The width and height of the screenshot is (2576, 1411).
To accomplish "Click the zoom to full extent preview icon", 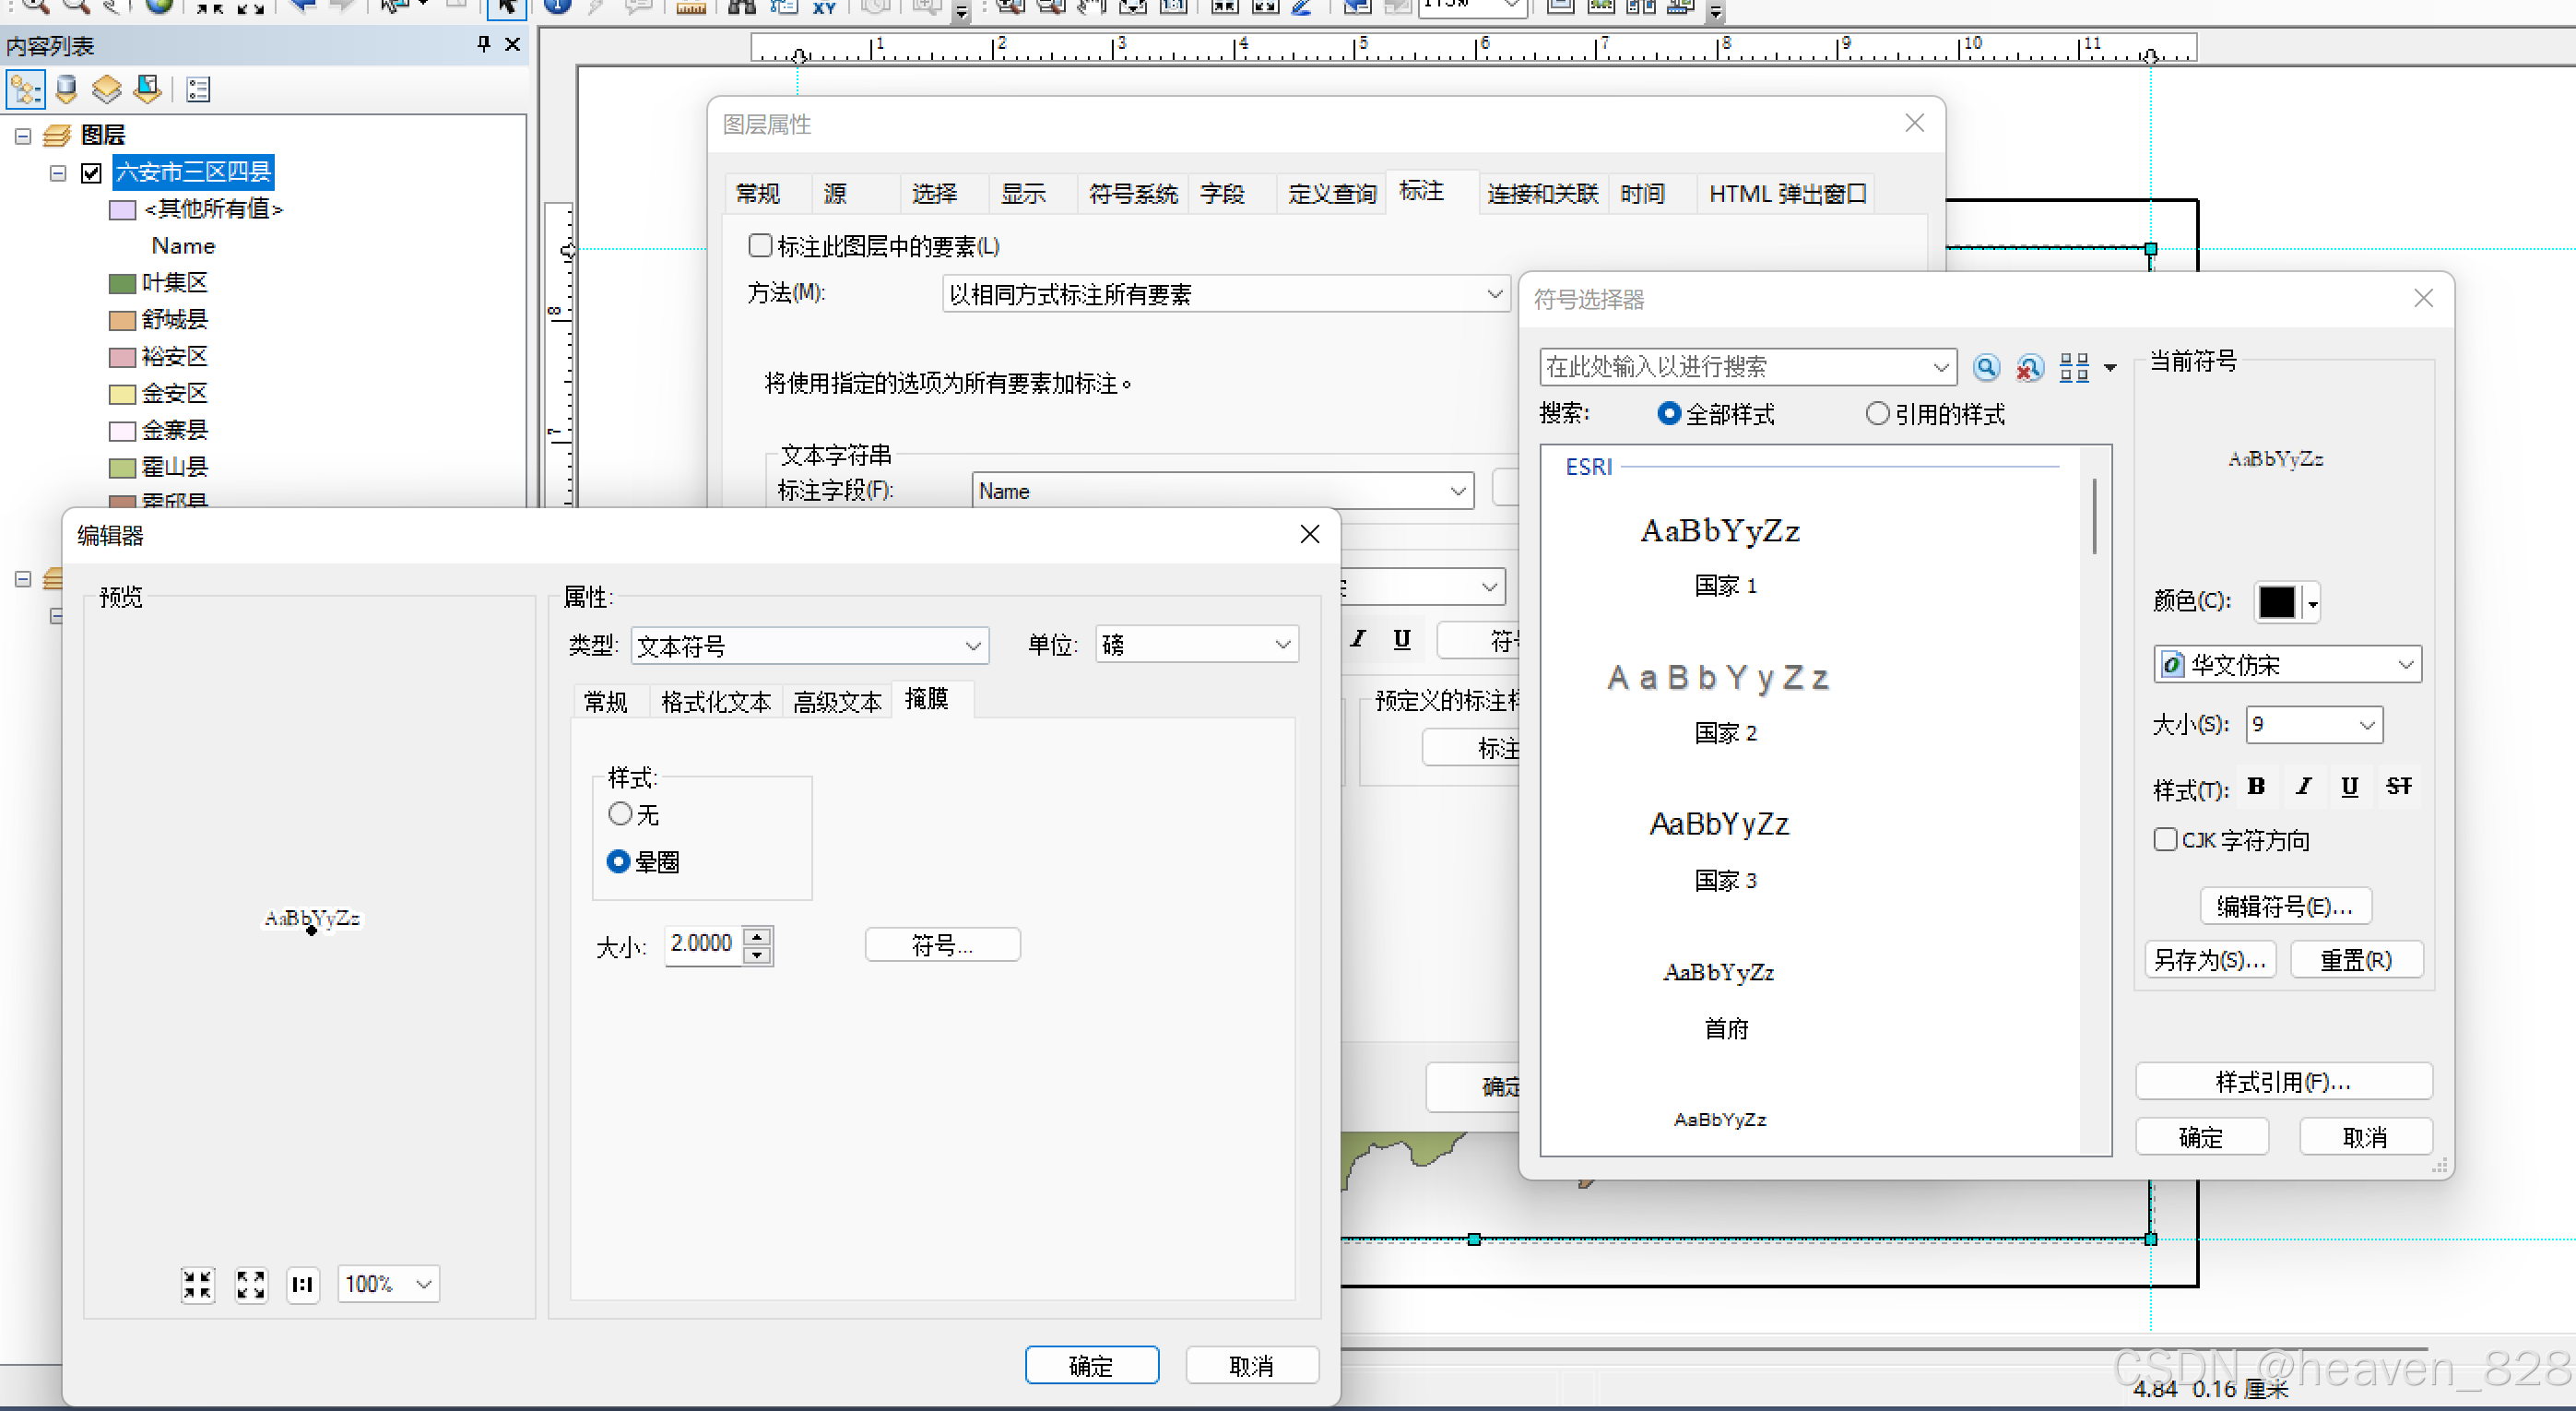I will pos(251,1284).
